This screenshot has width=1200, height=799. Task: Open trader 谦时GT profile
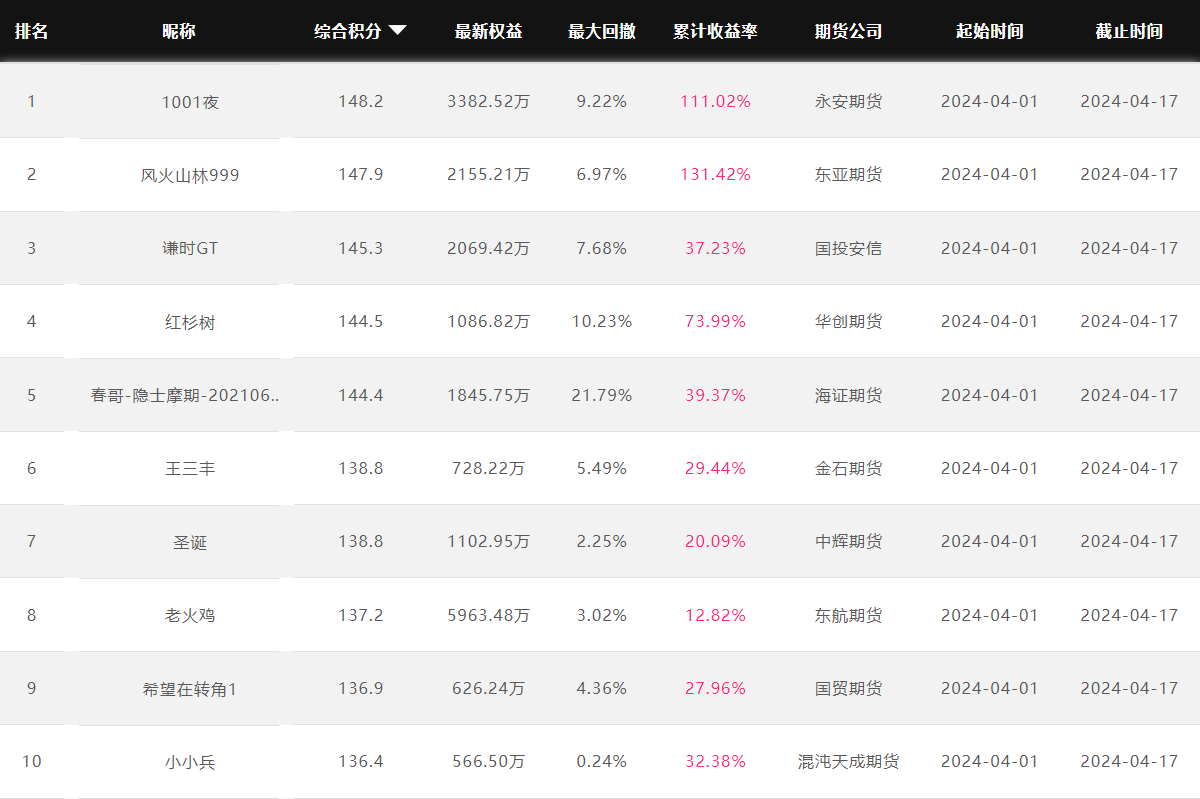190,248
